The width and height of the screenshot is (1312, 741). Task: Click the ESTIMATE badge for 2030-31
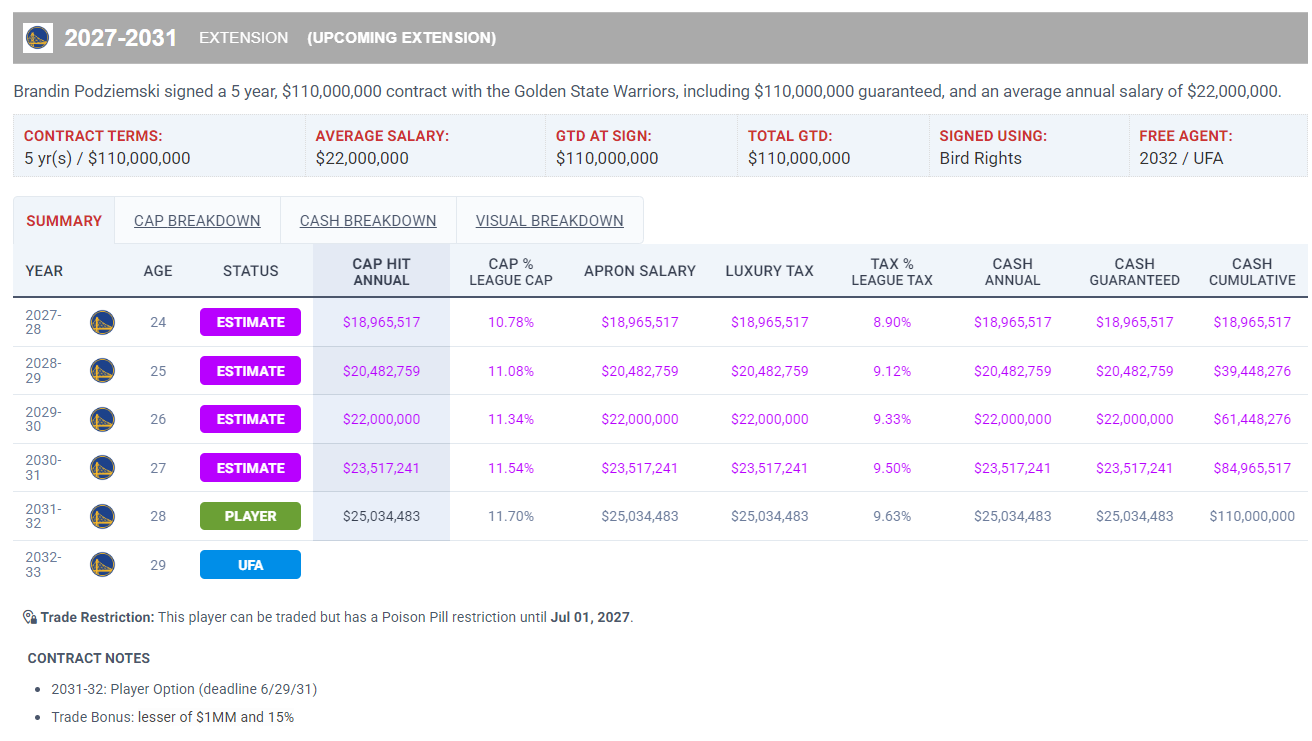coord(250,468)
